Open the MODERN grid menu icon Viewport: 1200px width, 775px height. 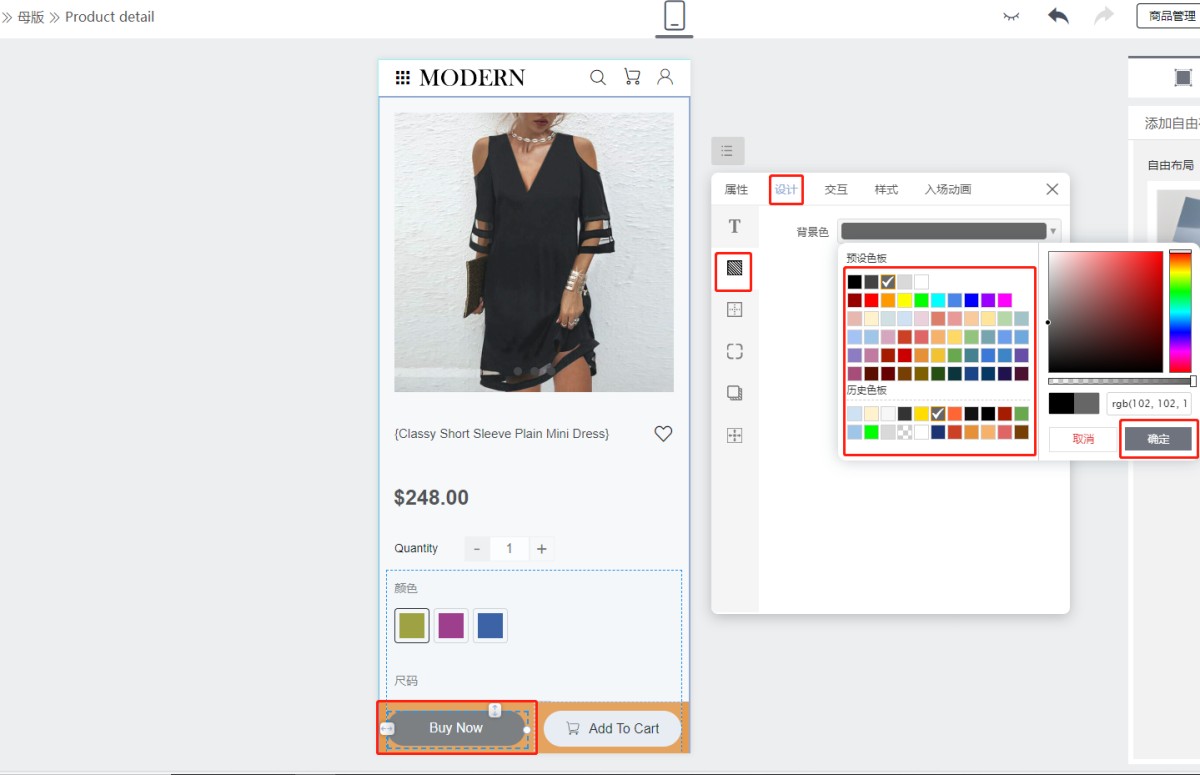pyautogui.click(x=403, y=78)
